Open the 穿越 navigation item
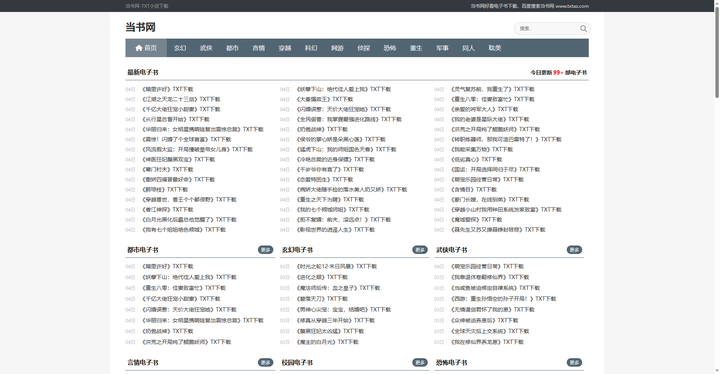The image size is (720, 374). [x=285, y=48]
